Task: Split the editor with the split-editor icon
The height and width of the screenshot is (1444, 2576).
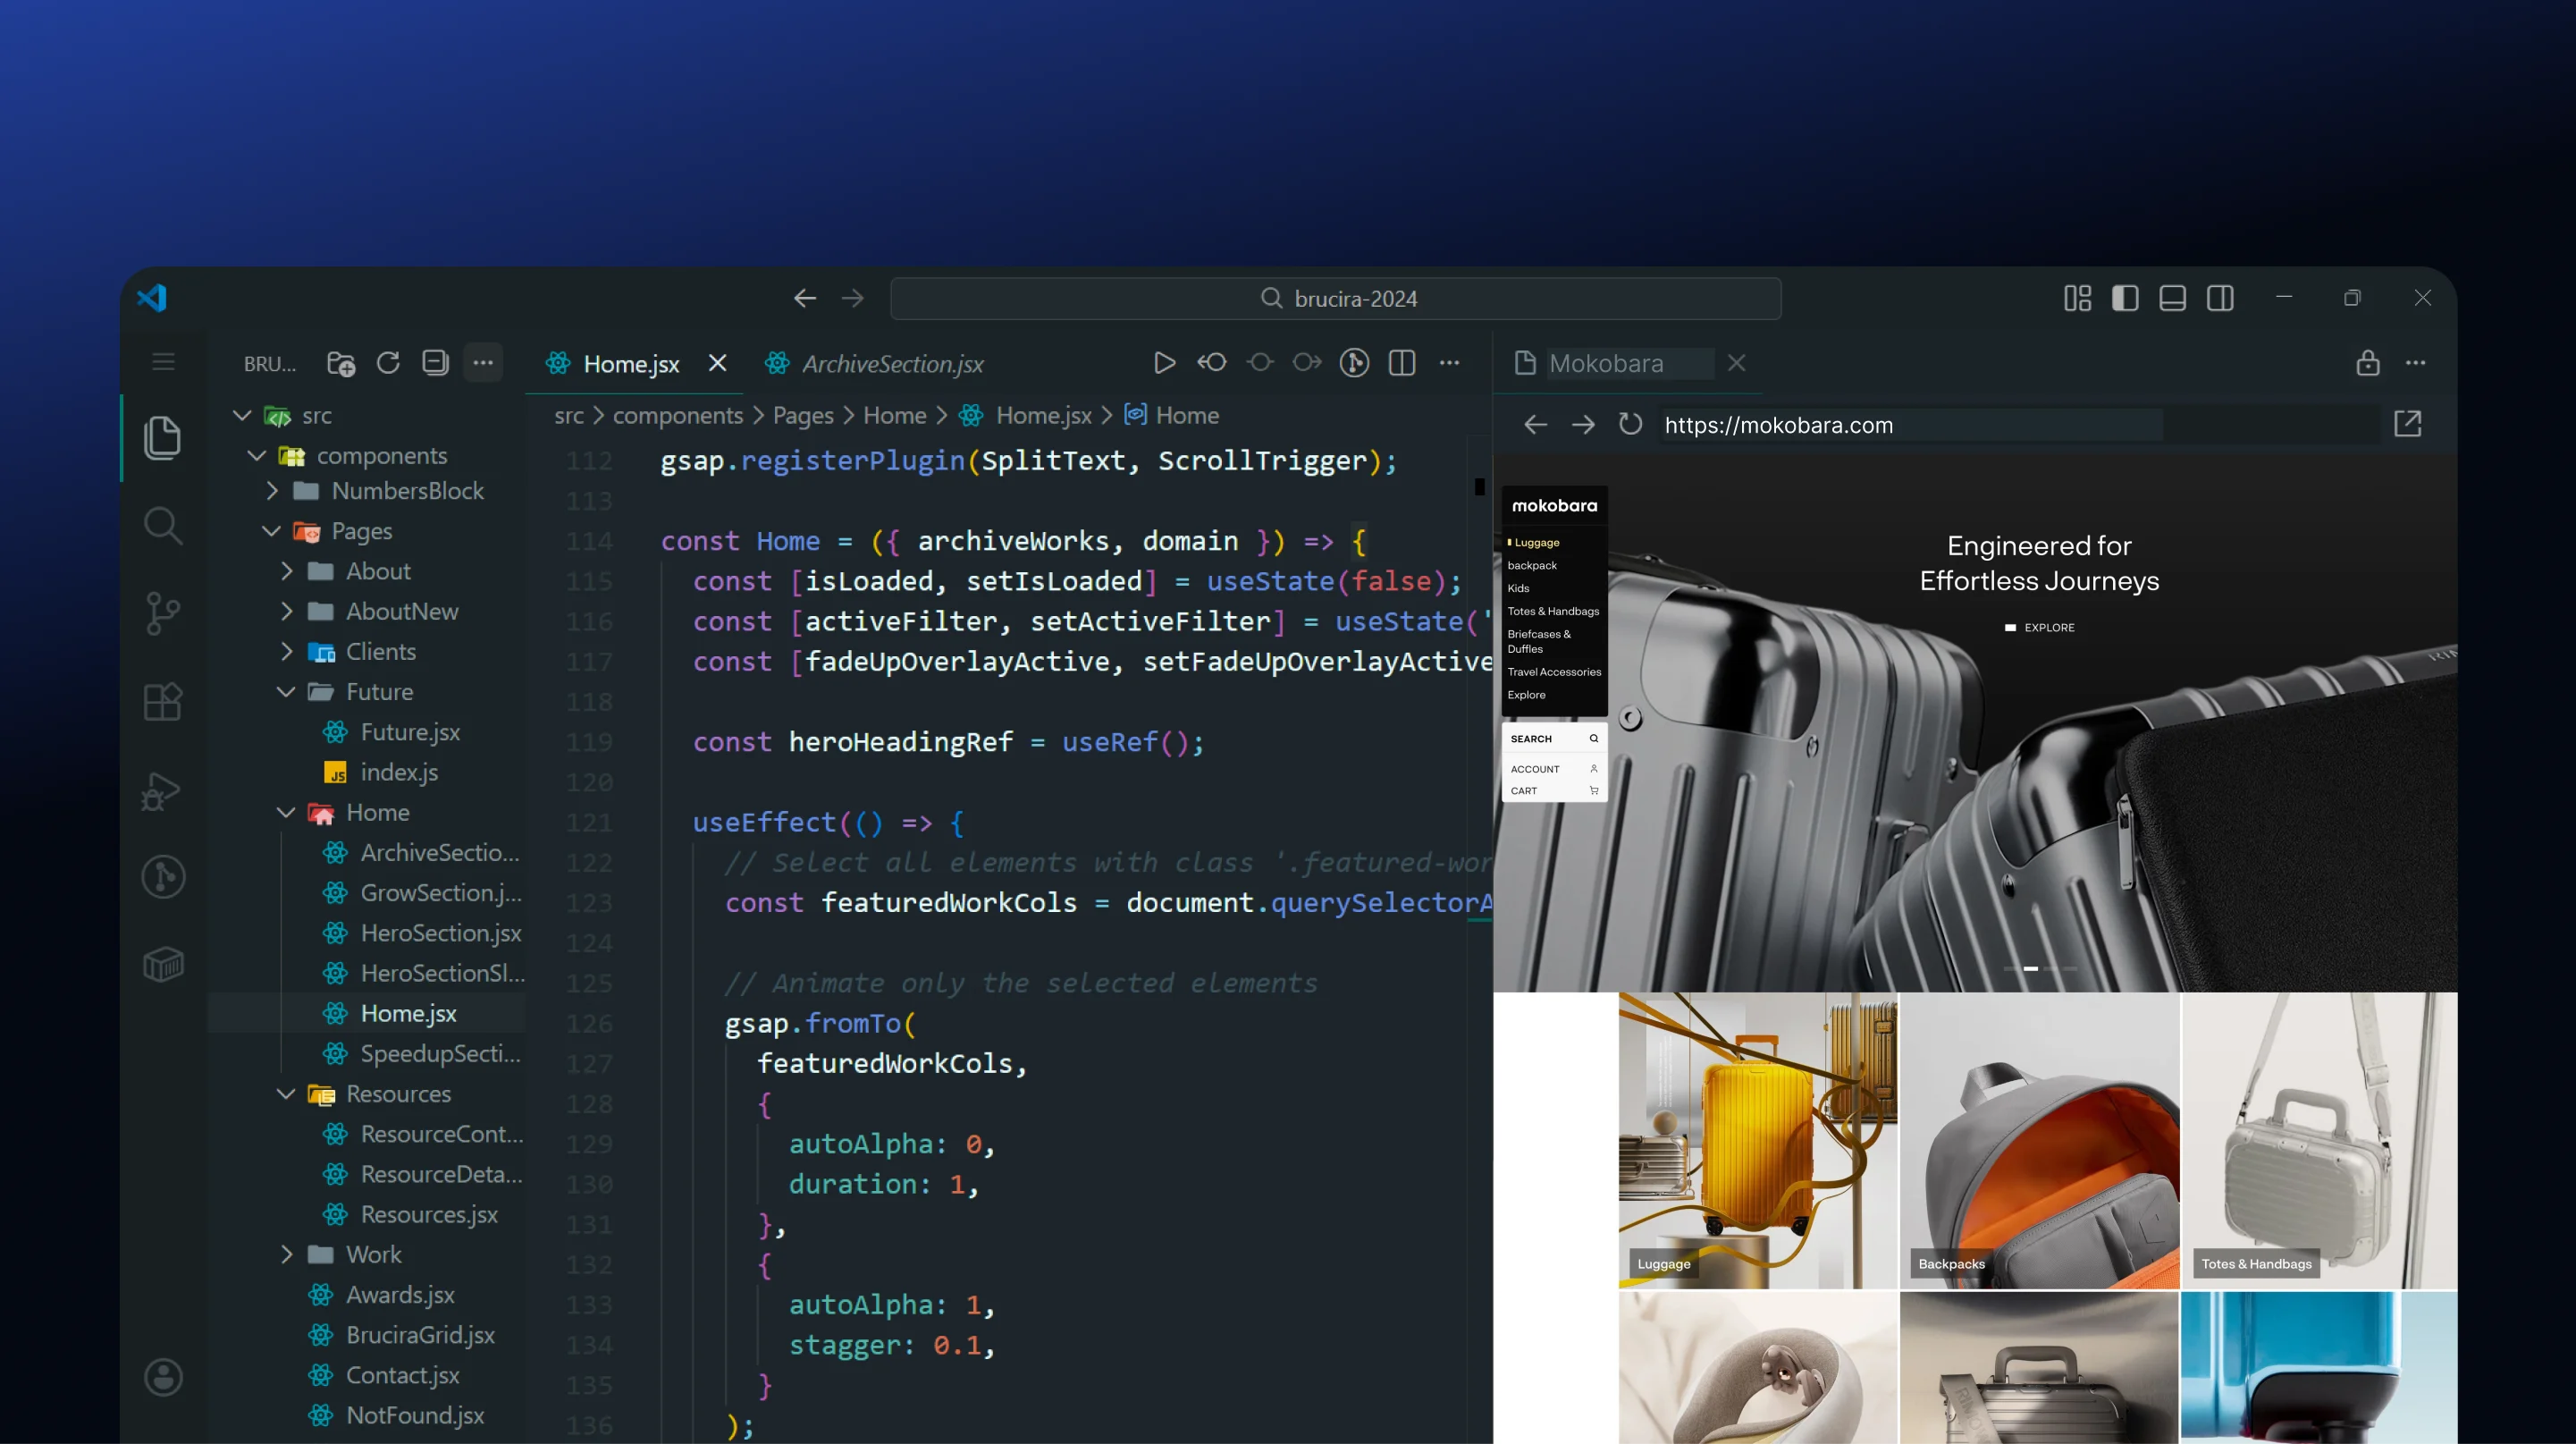Action: point(1401,363)
